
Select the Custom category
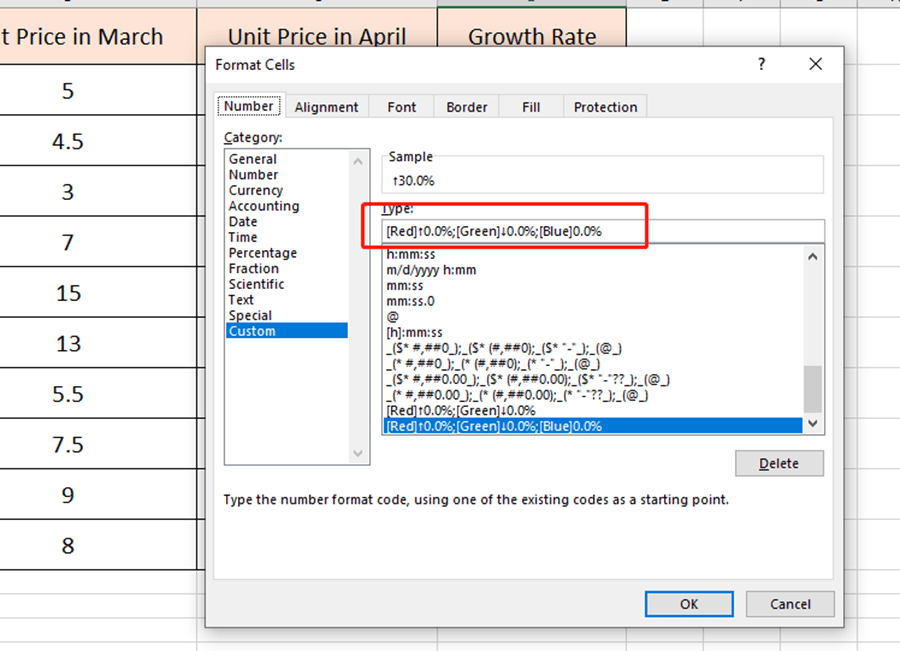tap(286, 331)
